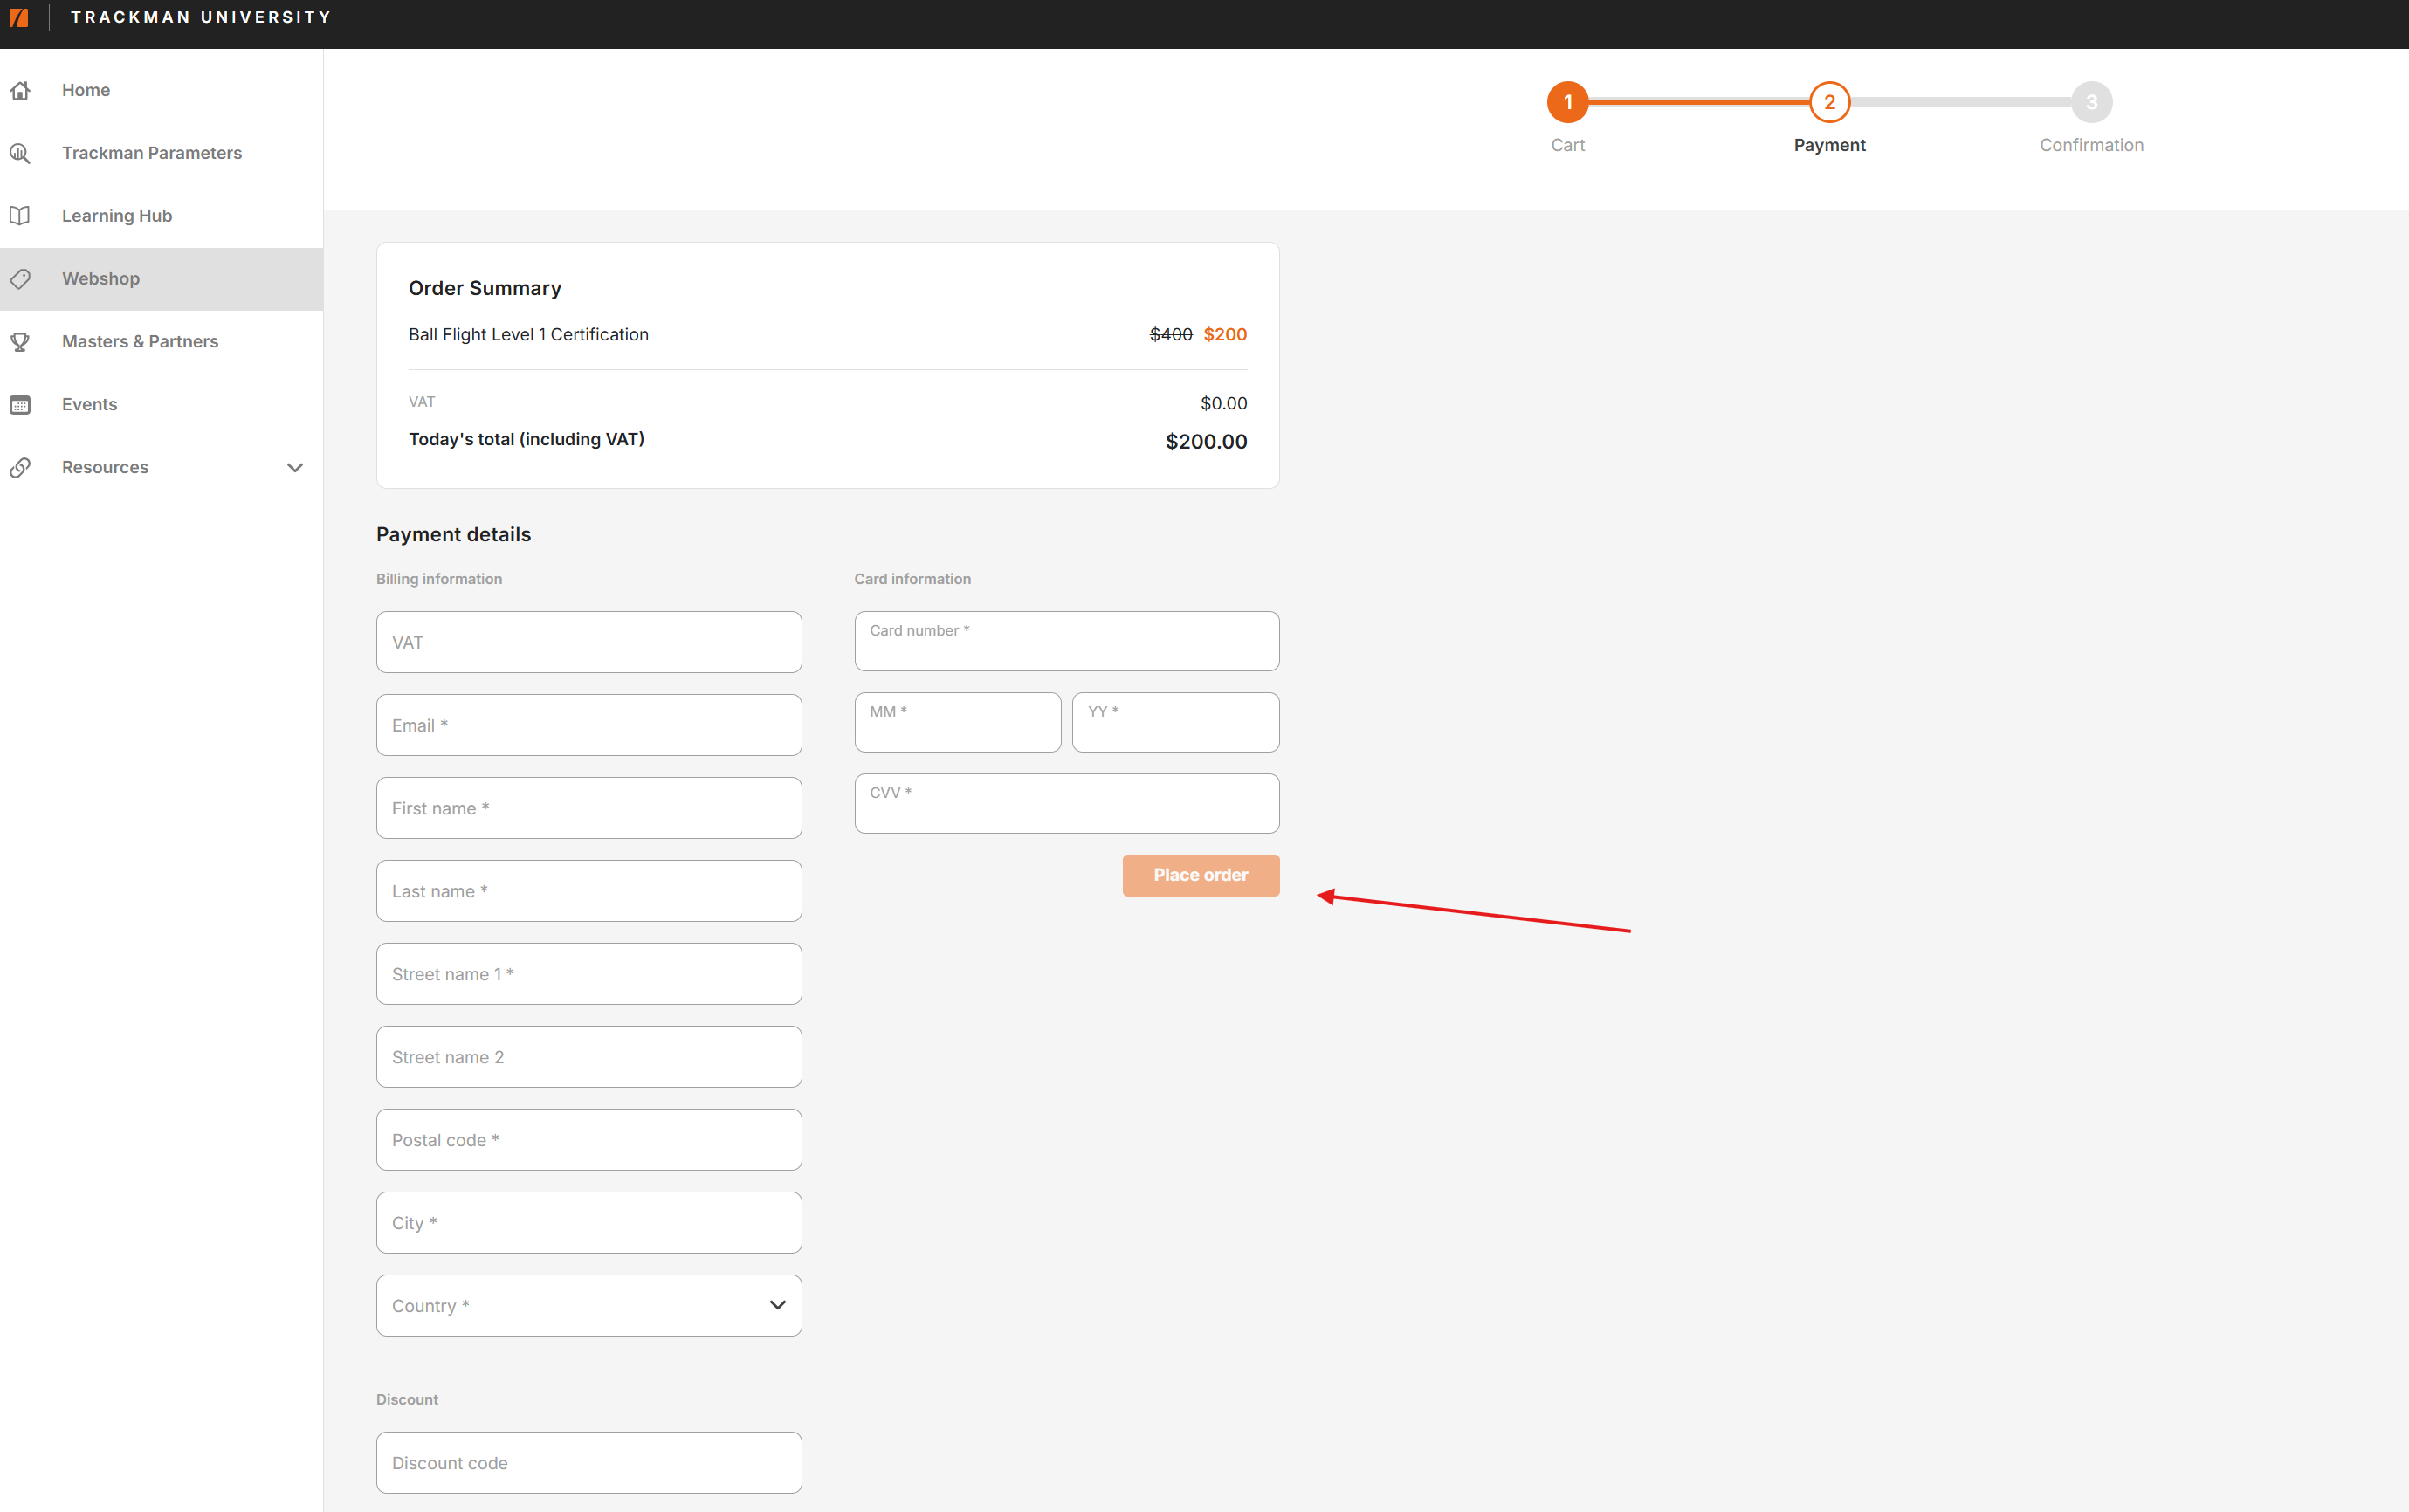2409x1512 pixels.
Task: Click the Discount section label
Action: click(407, 1400)
